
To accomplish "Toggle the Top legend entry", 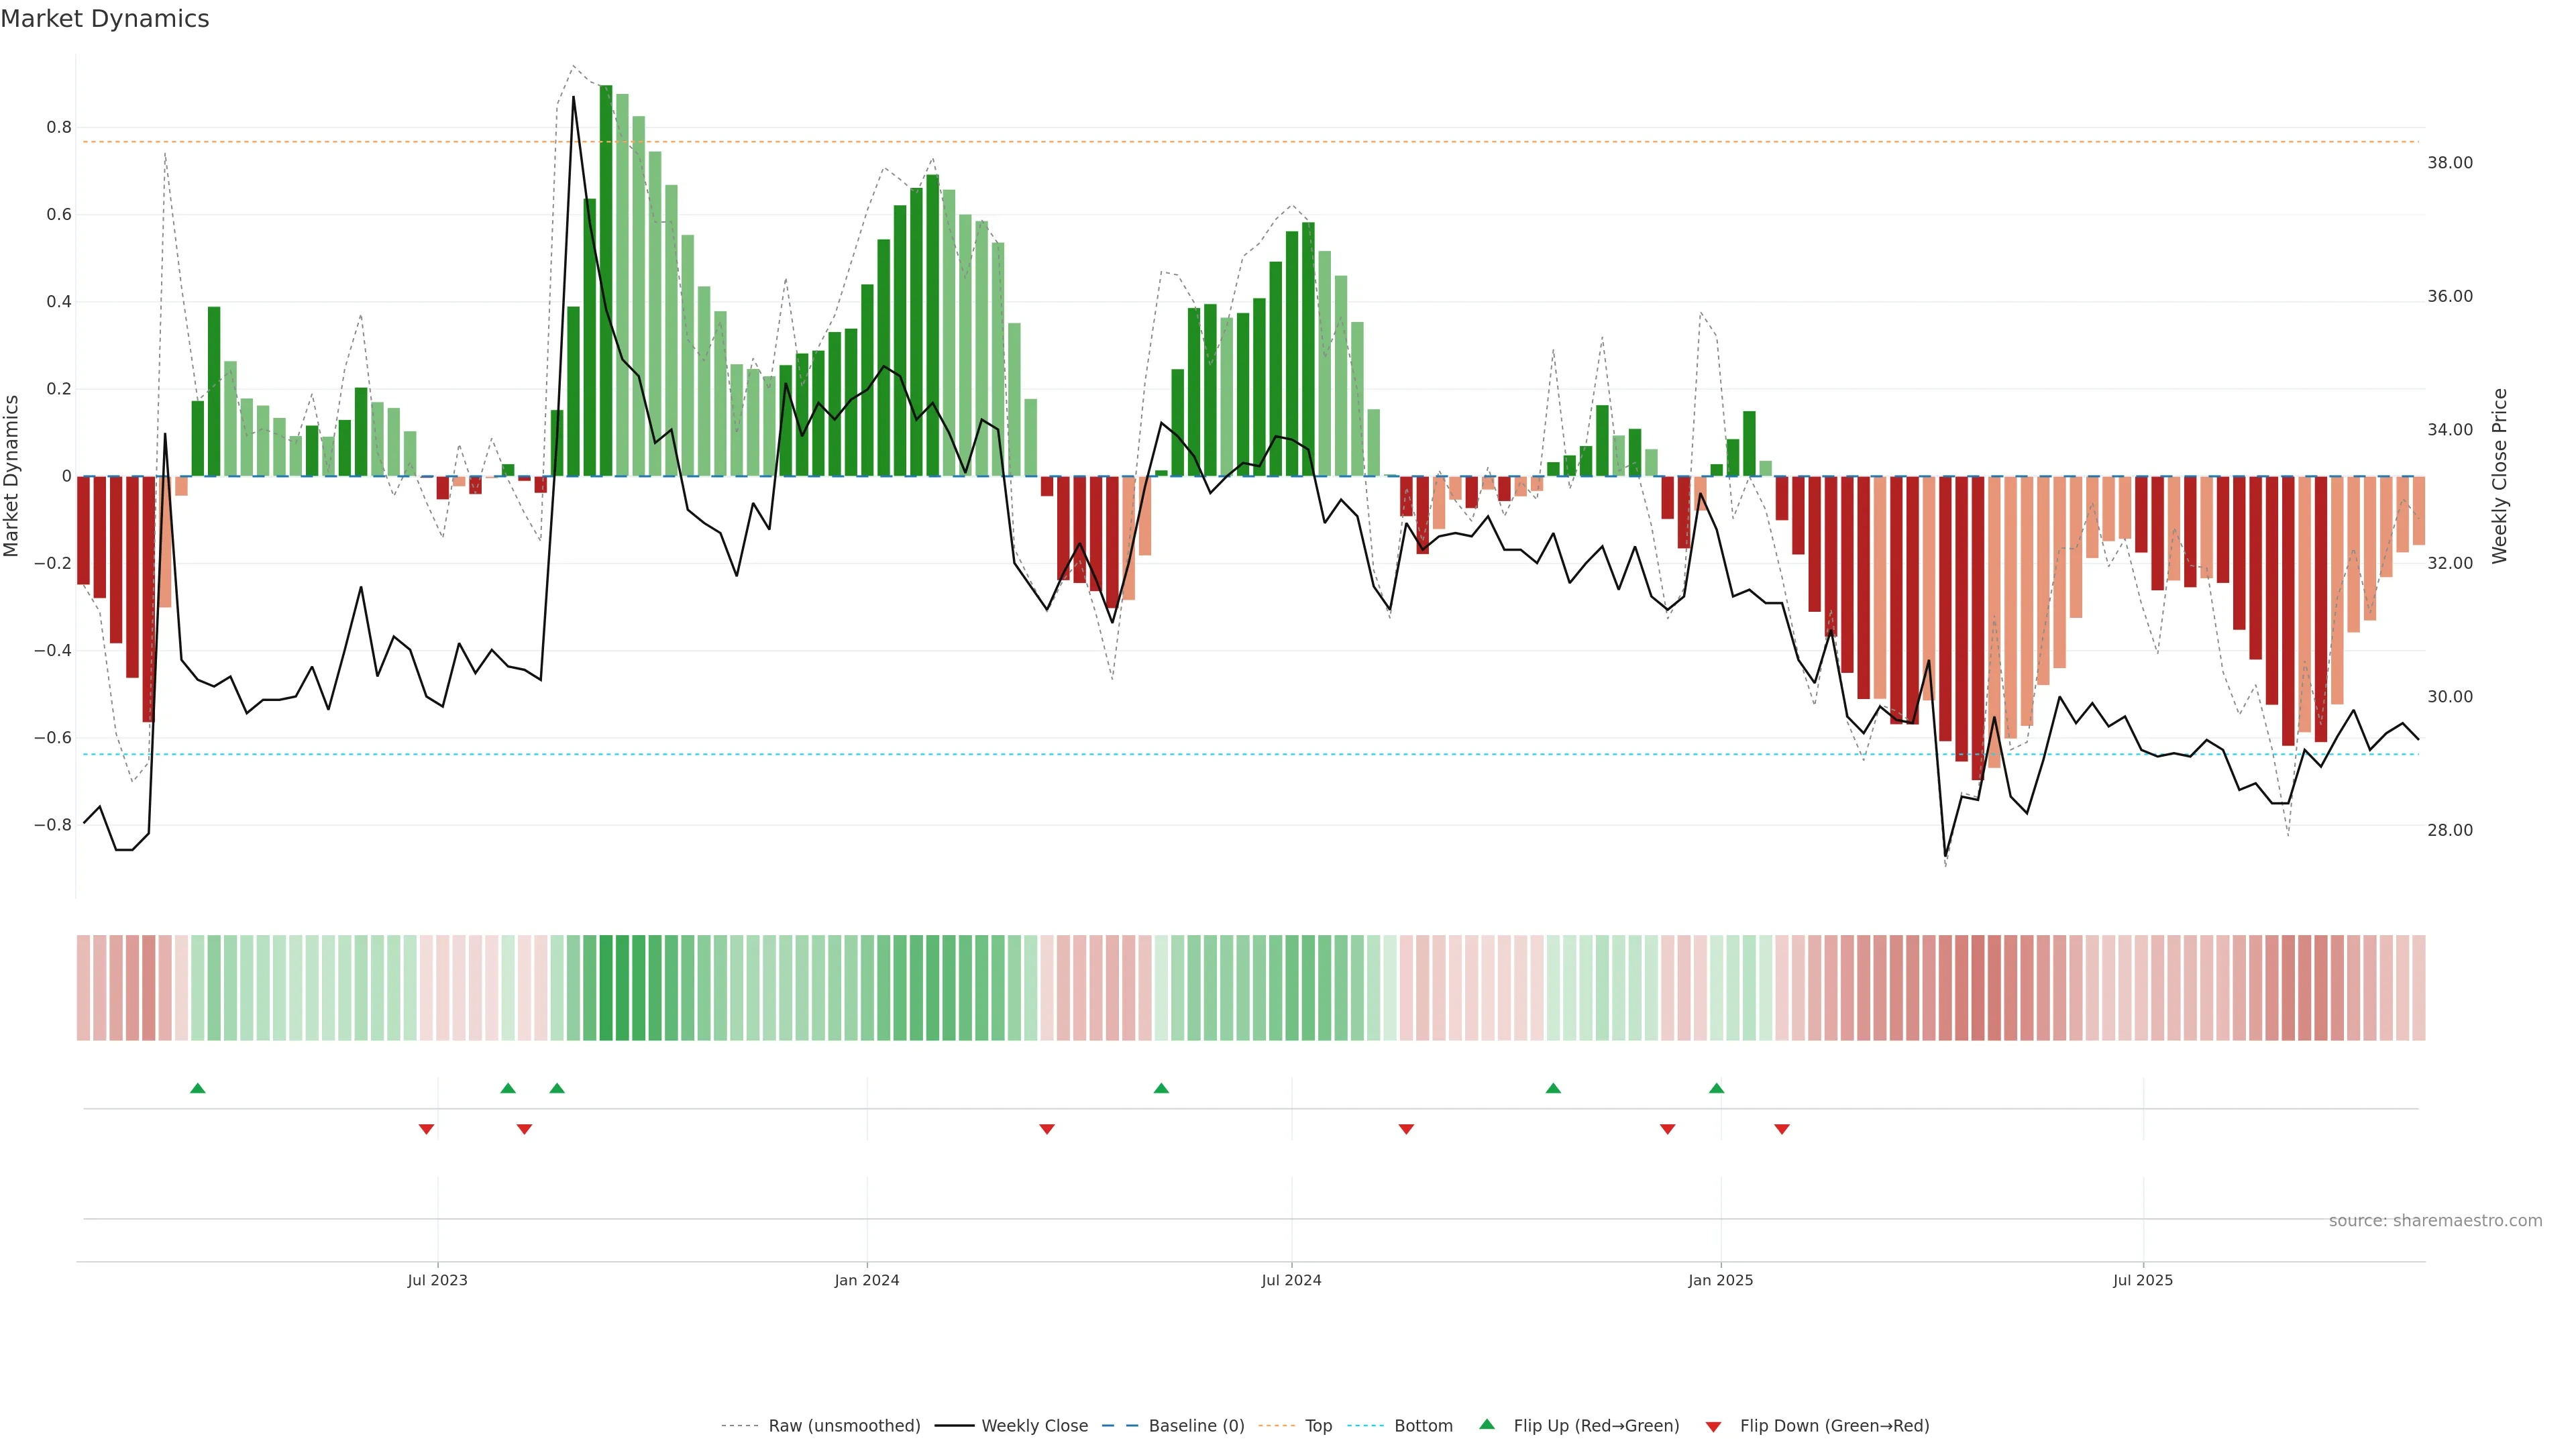I will (x=1318, y=1426).
